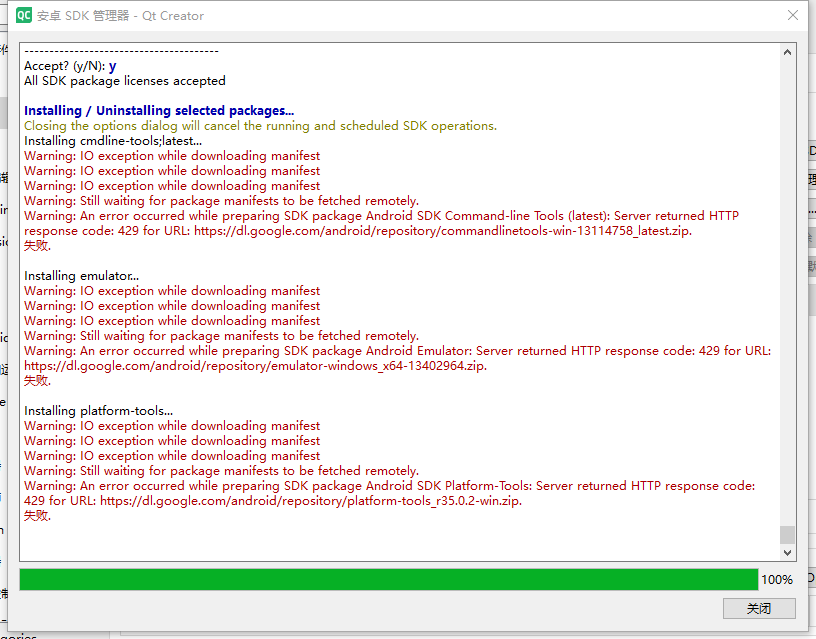The width and height of the screenshot is (816, 639).
Task: Click the 失败 text under platform-tools section
Action: tap(37, 516)
